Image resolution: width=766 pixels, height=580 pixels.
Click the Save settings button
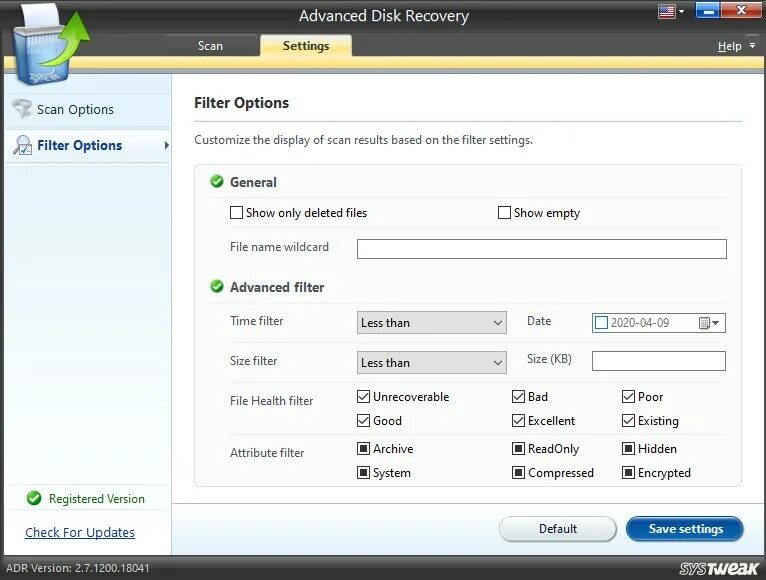tap(685, 529)
